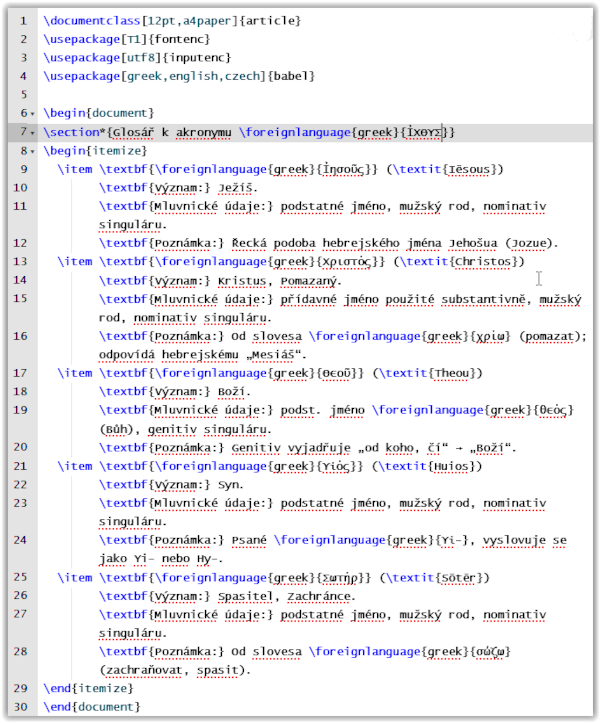Collapse the \begin{itemize} fold on line 8
This screenshot has height=723, width=600.
coord(33,152)
